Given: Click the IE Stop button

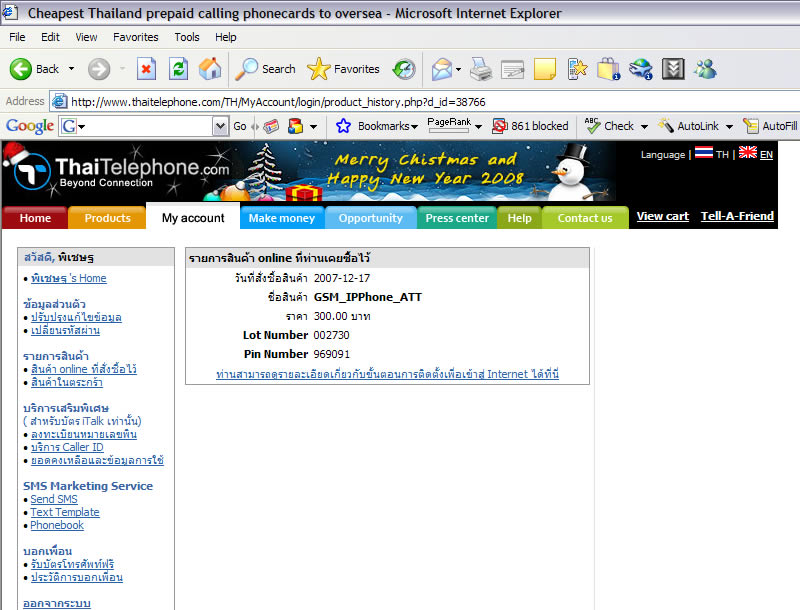Looking at the screenshot, I should pos(146,69).
